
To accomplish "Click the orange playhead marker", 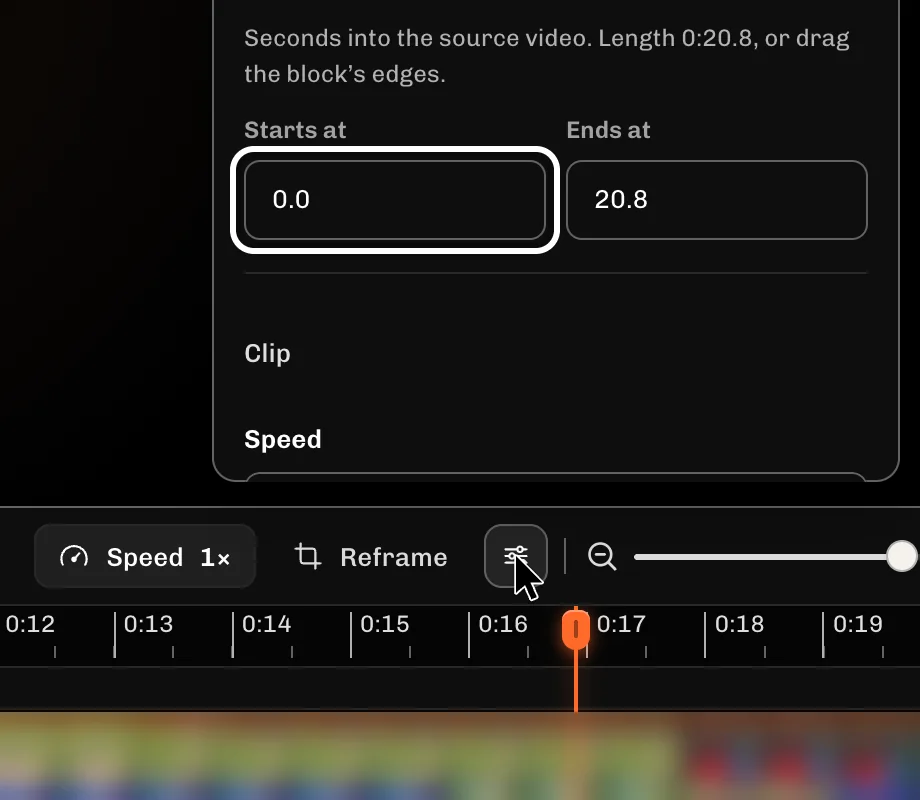I will [x=576, y=630].
